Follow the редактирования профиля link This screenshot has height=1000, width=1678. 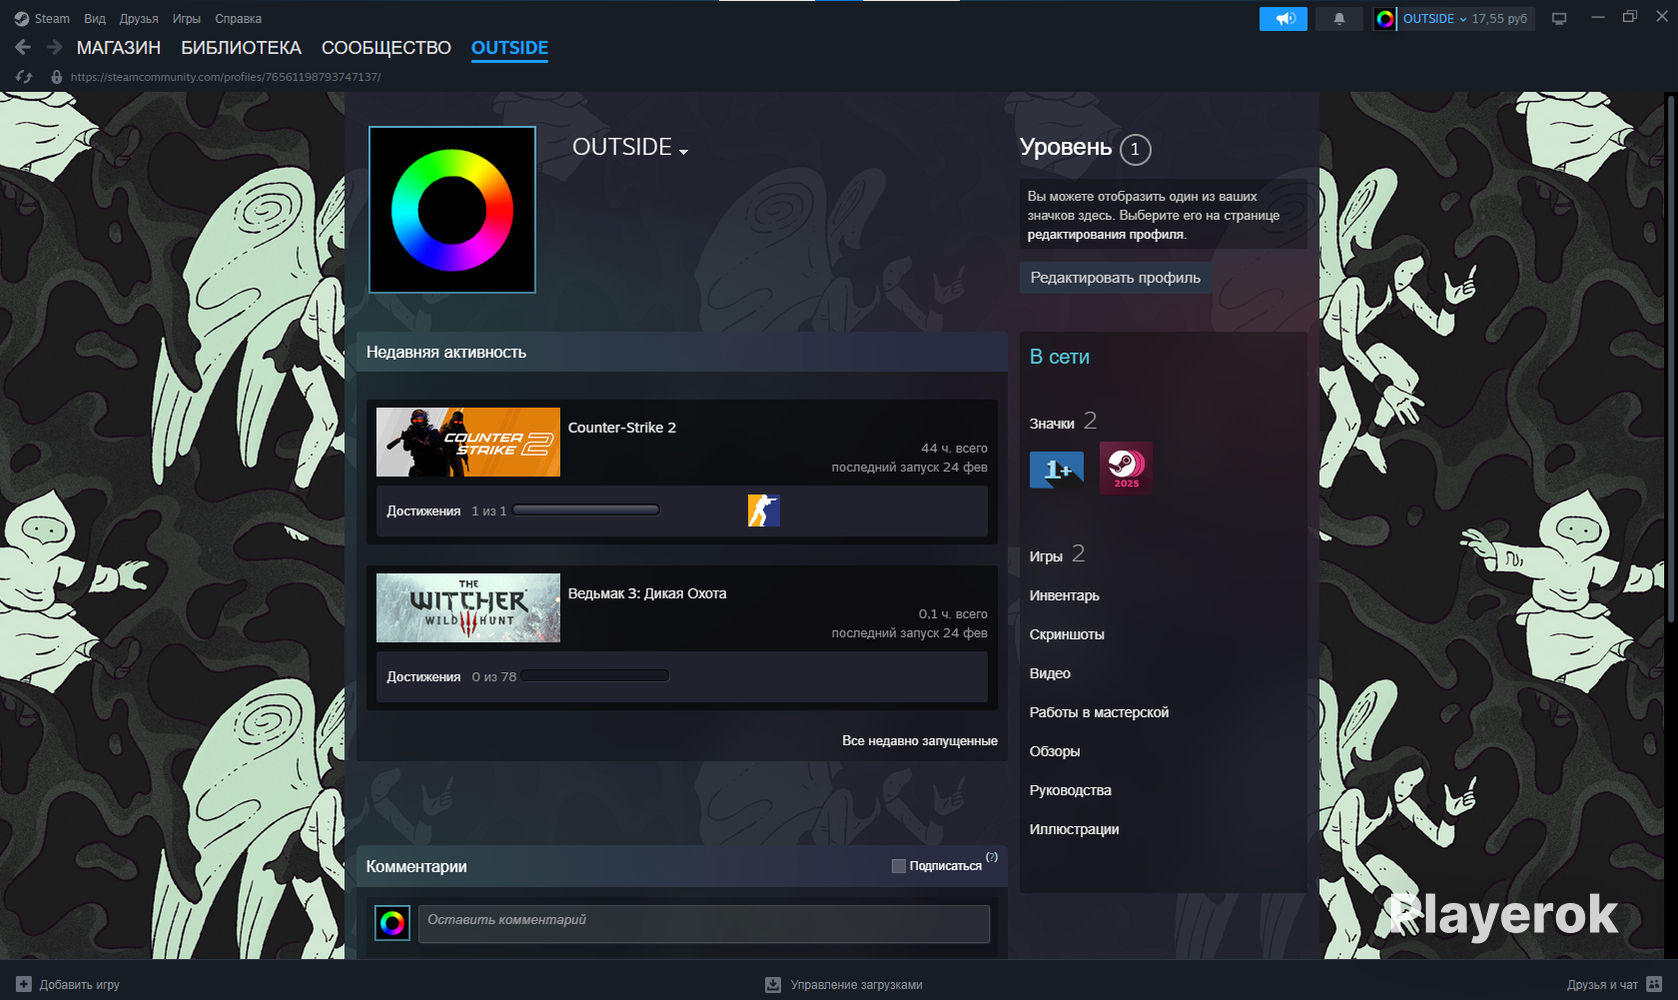pos(1105,235)
